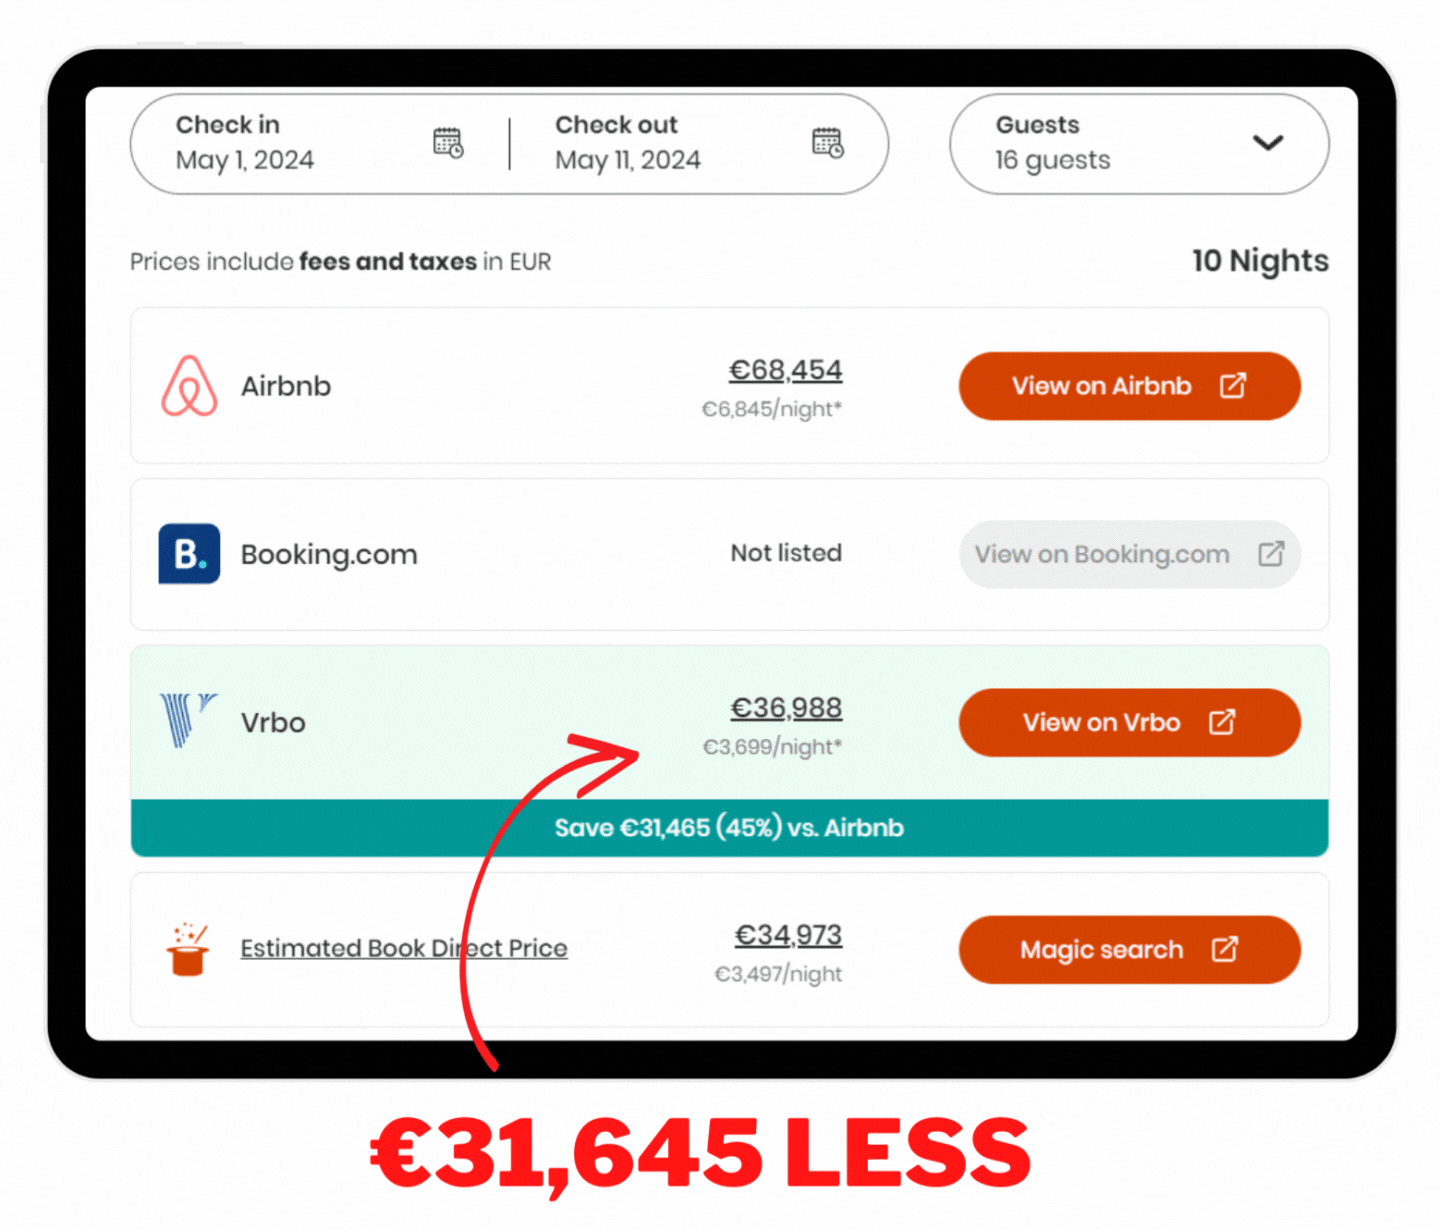Click the View on Airbnb button

pyautogui.click(x=1130, y=386)
